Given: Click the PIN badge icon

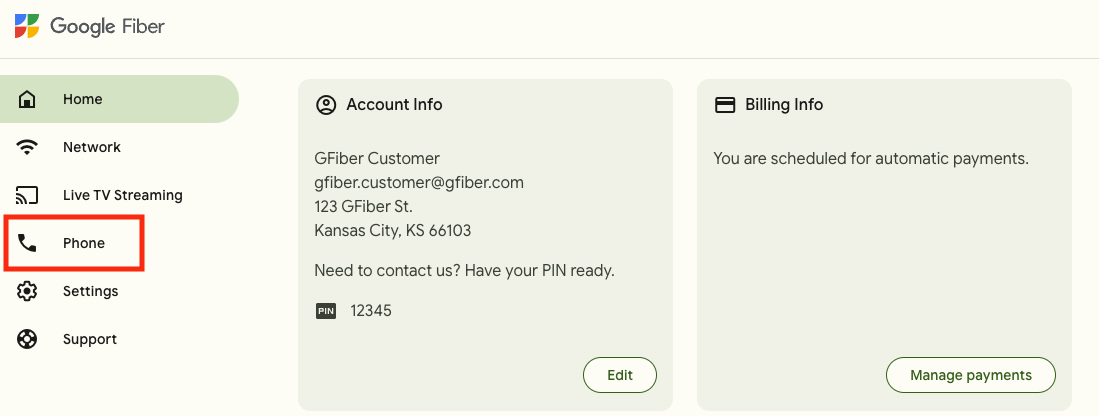Looking at the screenshot, I should point(326,311).
